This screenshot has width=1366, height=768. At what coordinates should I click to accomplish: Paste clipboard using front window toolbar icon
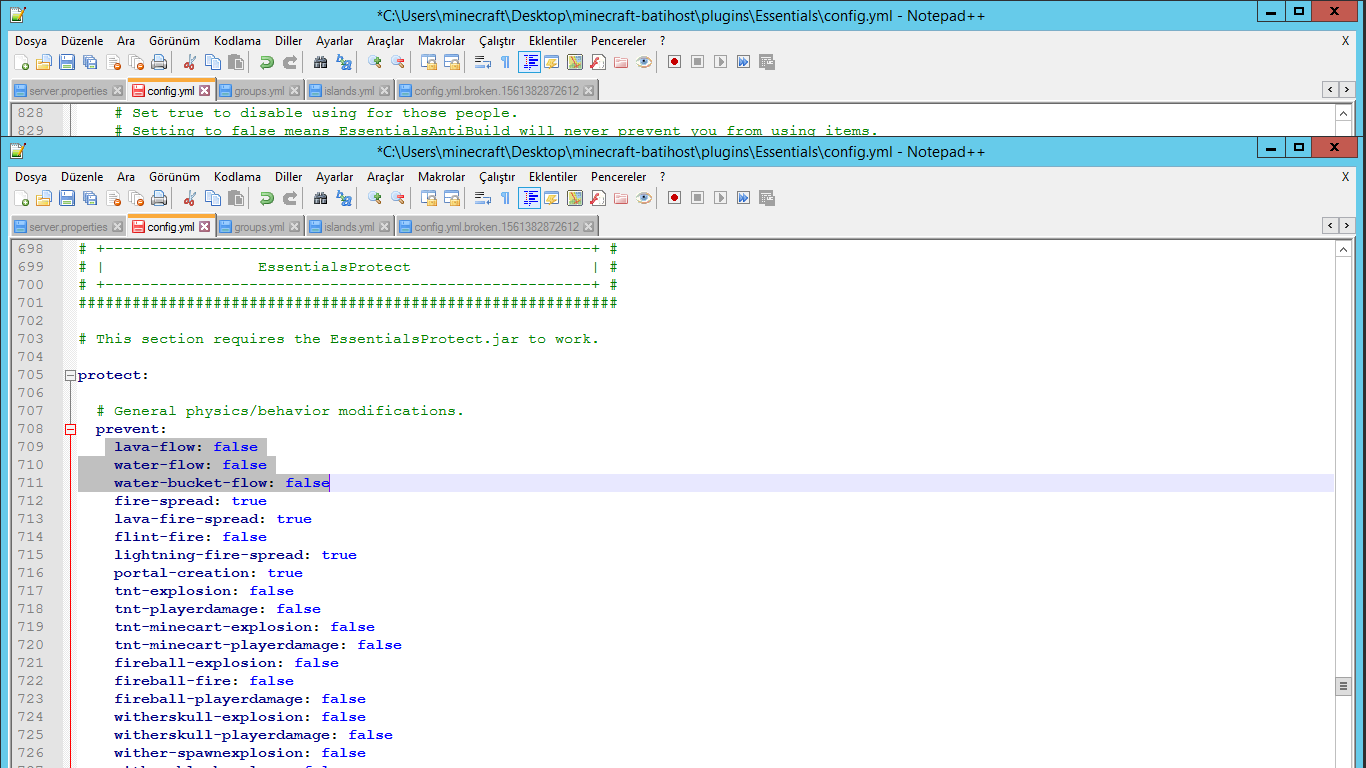click(235, 198)
